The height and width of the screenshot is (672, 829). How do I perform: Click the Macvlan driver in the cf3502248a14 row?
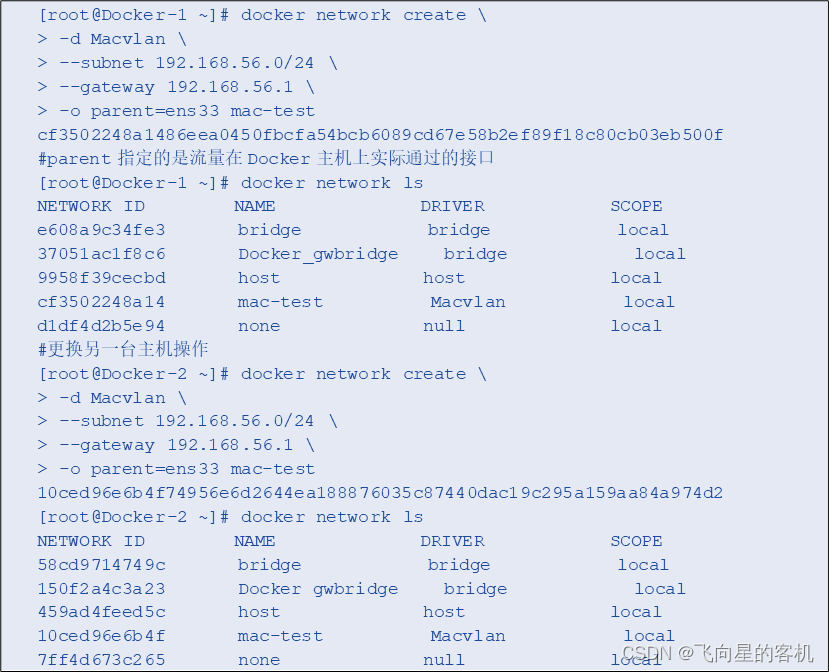[468, 302]
